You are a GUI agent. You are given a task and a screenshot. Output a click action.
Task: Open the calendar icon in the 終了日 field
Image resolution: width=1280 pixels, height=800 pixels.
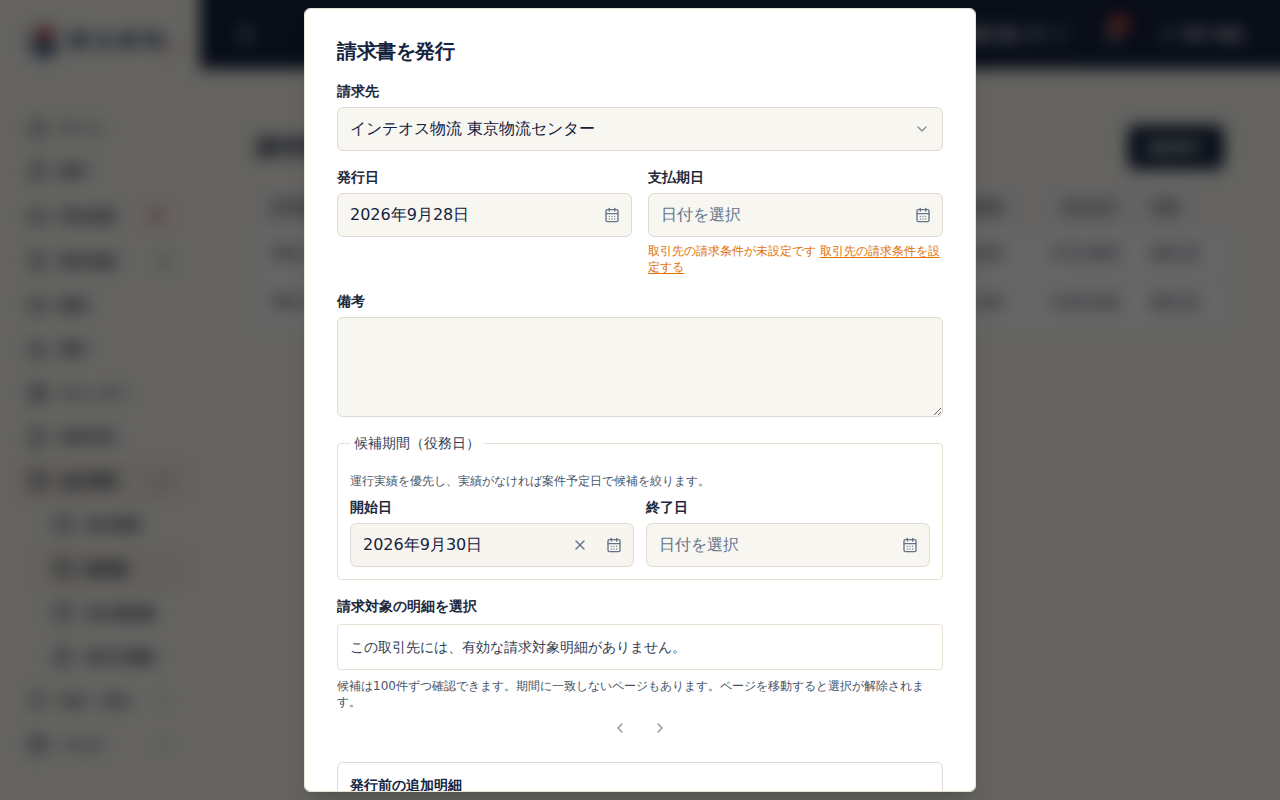[x=910, y=545]
